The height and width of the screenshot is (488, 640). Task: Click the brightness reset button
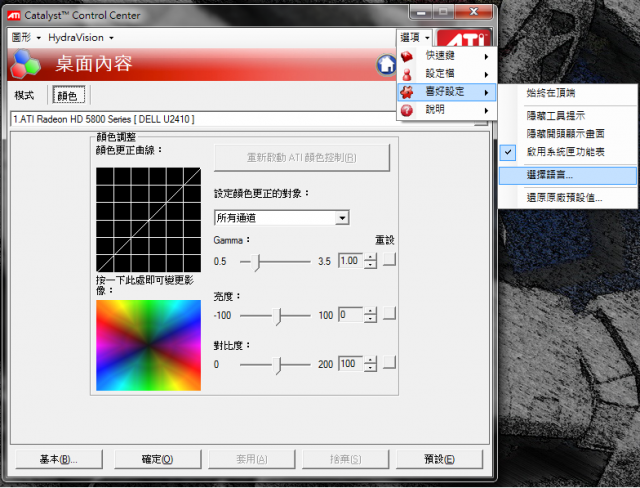[x=389, y=313]
